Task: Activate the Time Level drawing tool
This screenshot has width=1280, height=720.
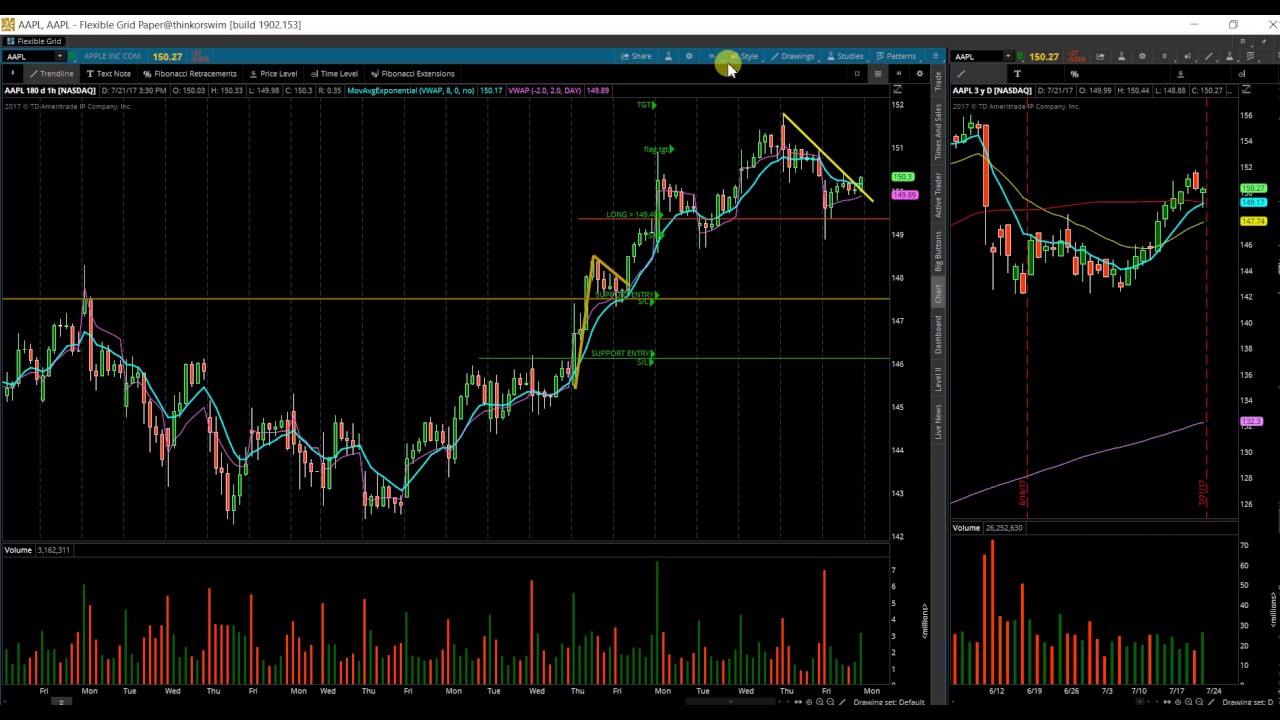Action: [x=334, y=73]
